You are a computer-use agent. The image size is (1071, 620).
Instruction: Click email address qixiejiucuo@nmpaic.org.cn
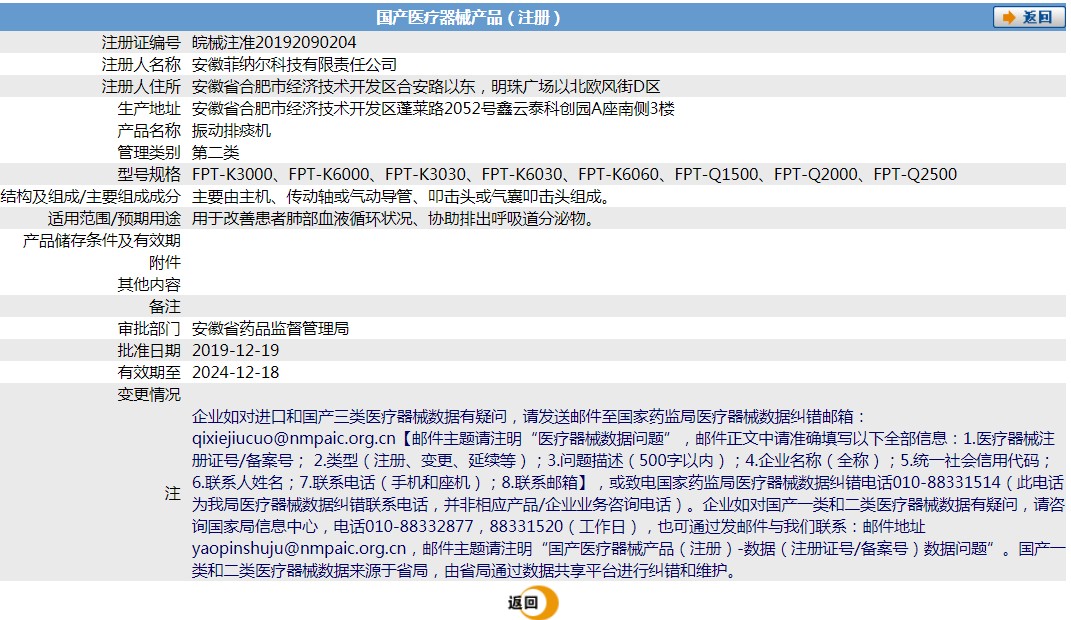pyautogui.click(x=294, y=438)
